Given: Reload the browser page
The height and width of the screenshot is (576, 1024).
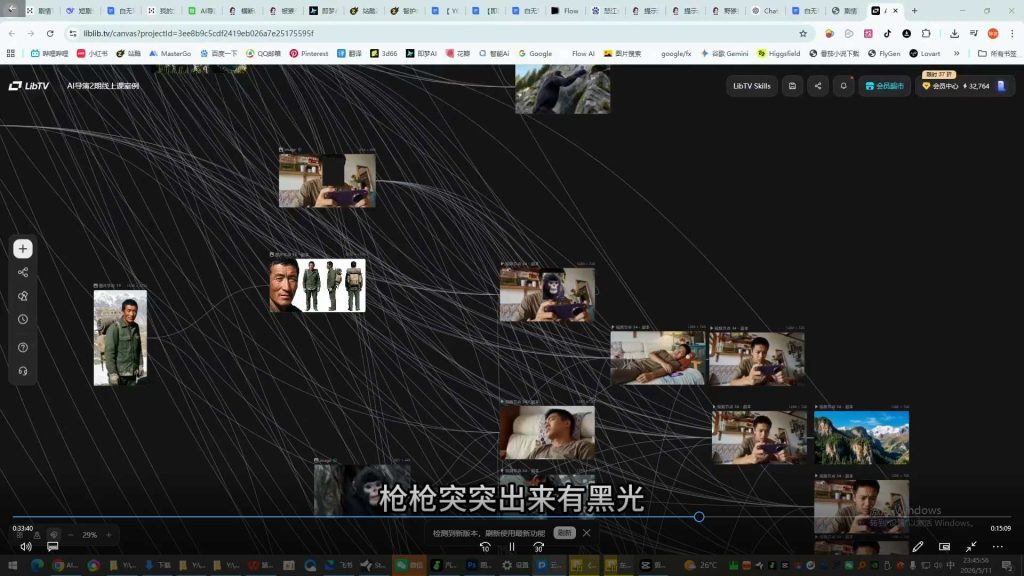Looking at the screenshot, I should click(x=50, y=33).
